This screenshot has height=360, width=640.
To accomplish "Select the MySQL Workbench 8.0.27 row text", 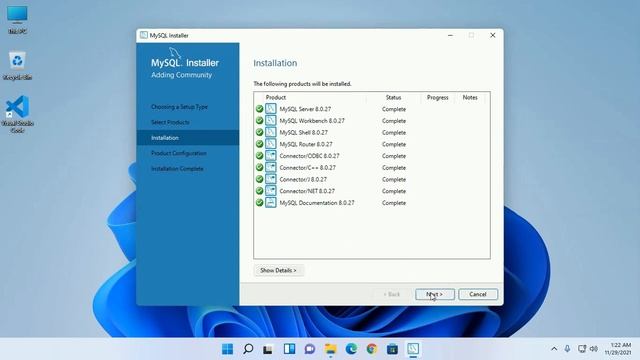I will coord(312,121).
